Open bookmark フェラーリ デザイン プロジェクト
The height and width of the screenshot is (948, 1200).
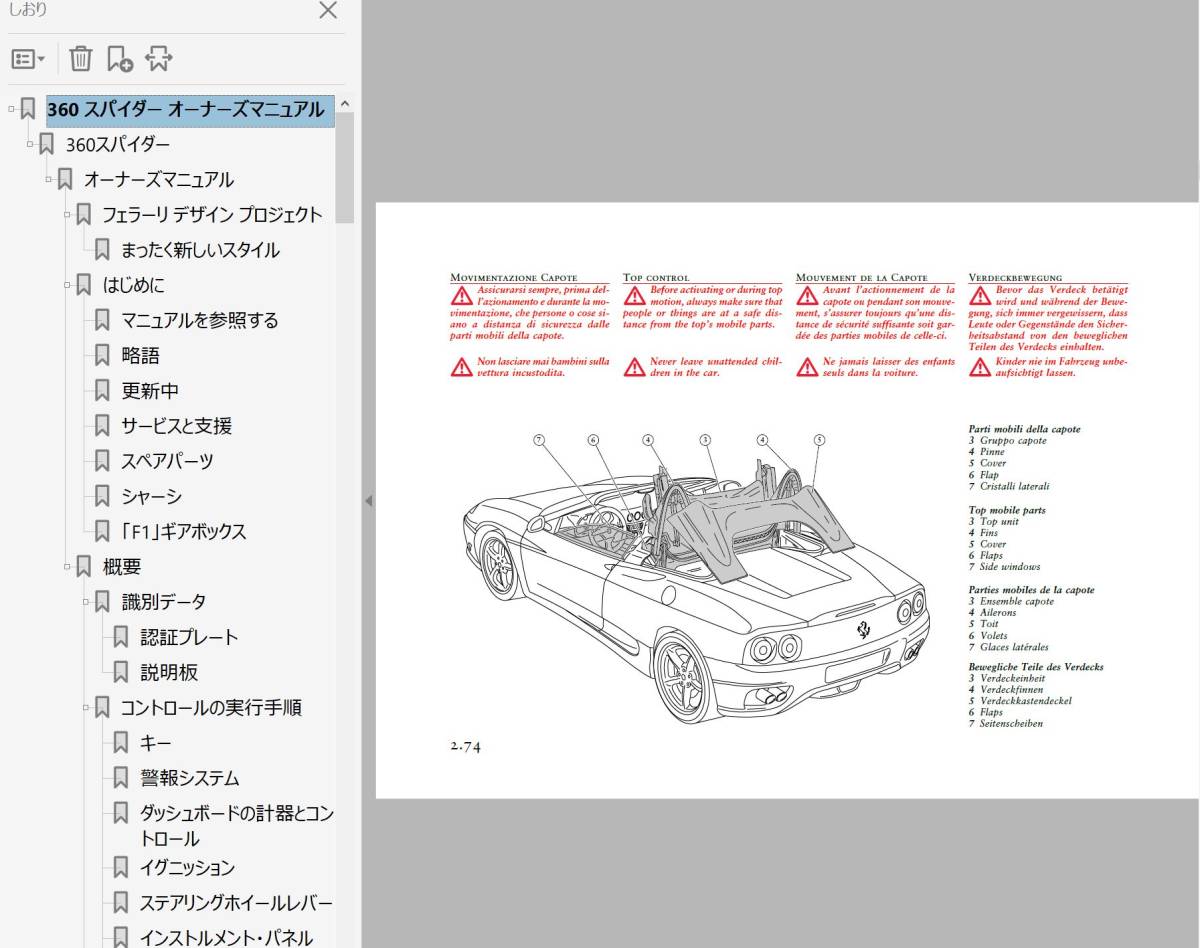(212, 215)
